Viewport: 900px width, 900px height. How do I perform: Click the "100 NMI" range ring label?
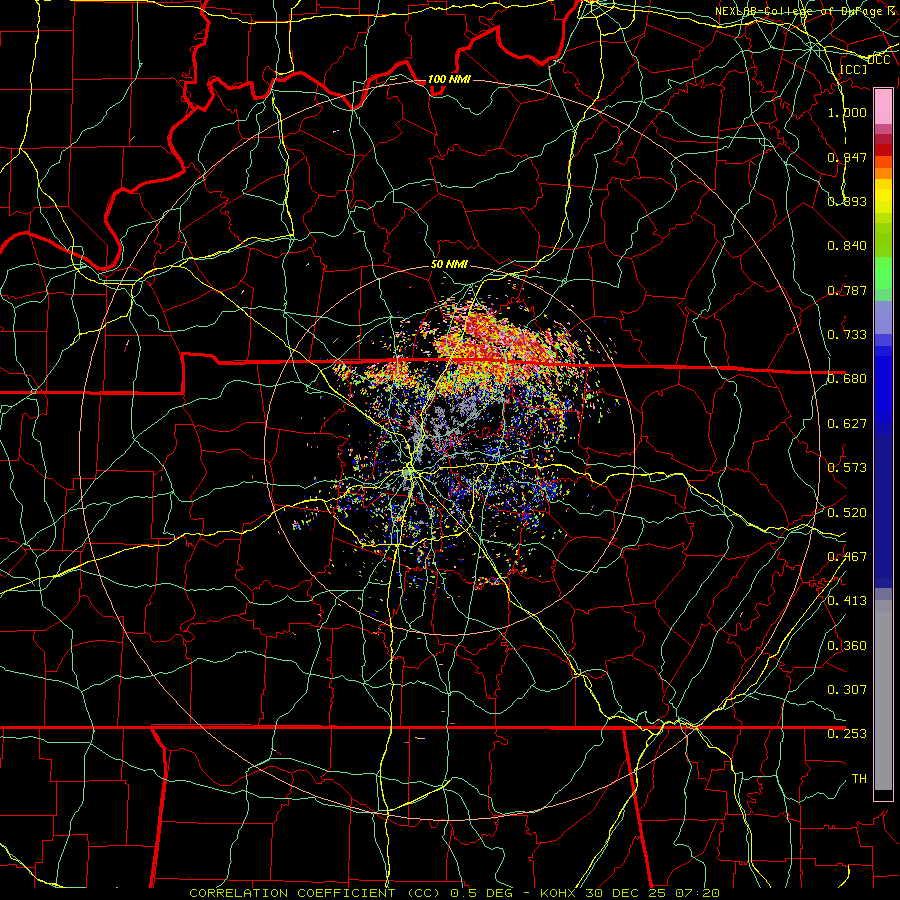click(449, 79)
